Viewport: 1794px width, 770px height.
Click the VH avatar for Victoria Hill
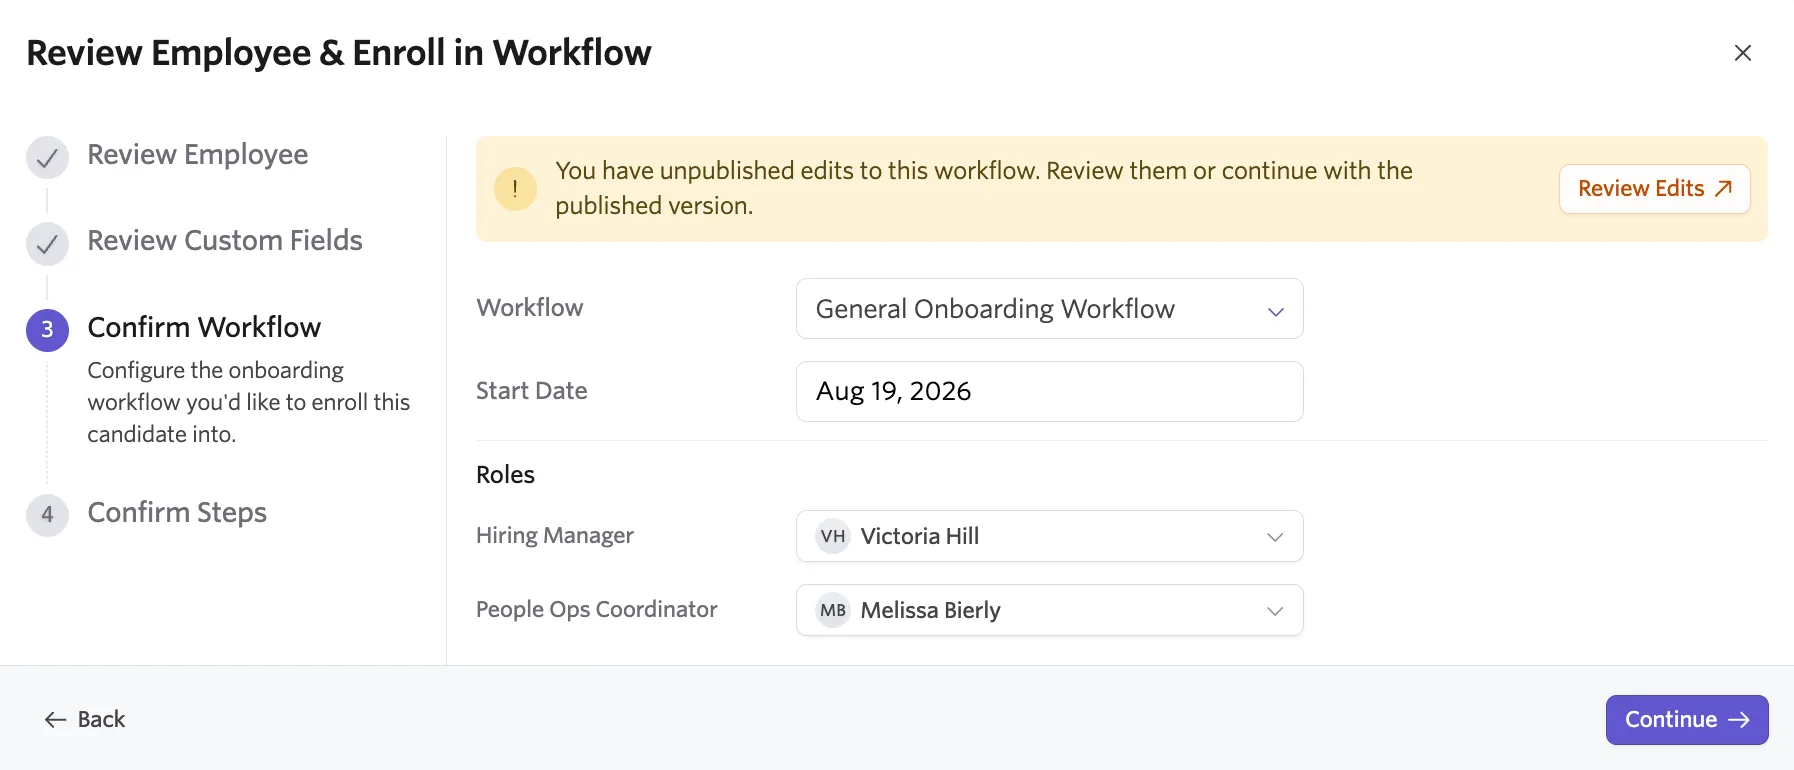click(832, 536)
